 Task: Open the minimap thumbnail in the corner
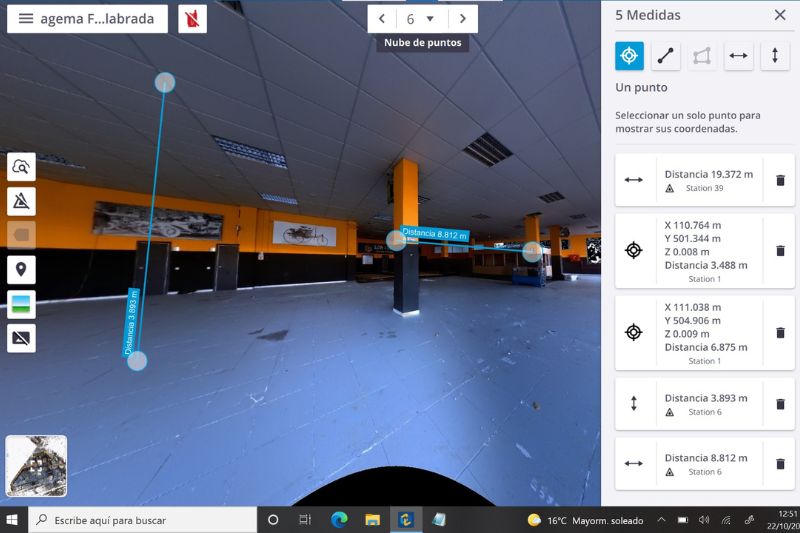36,466
